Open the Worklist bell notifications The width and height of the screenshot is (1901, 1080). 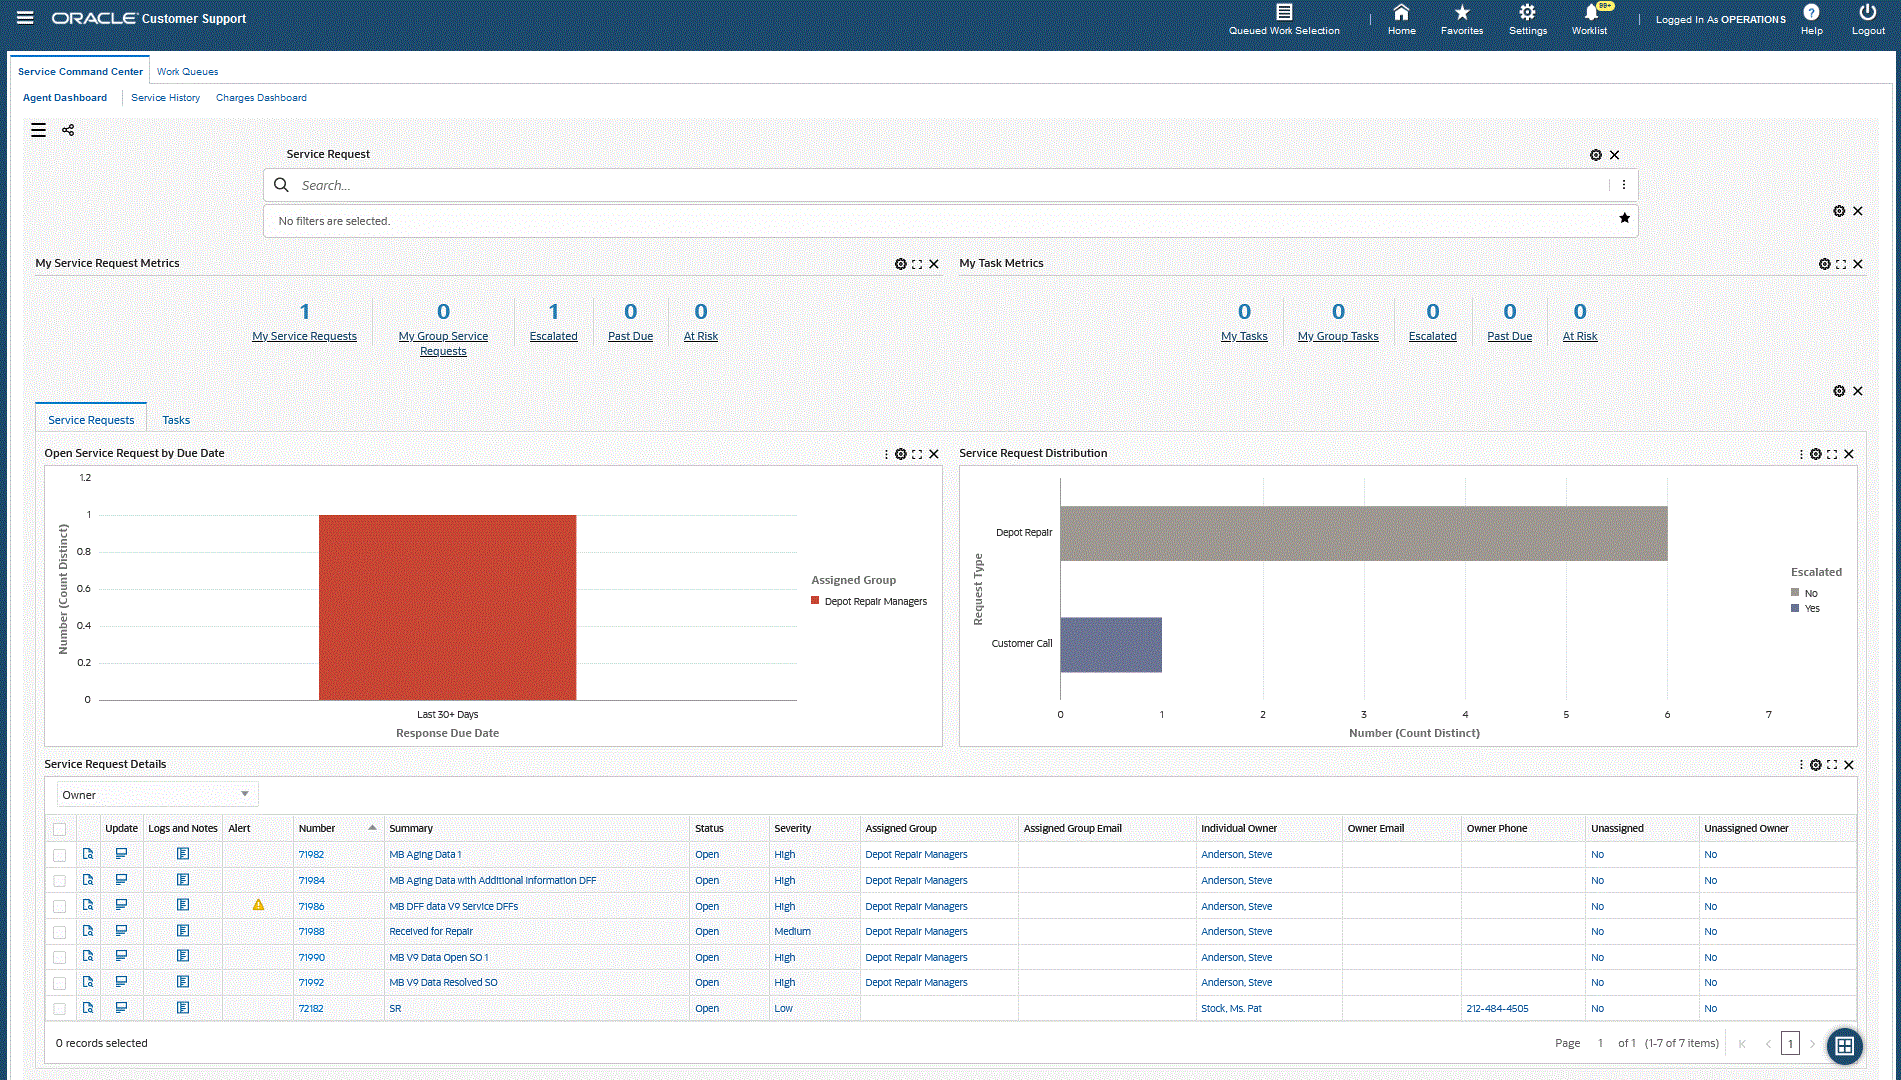pos(1590,13)
